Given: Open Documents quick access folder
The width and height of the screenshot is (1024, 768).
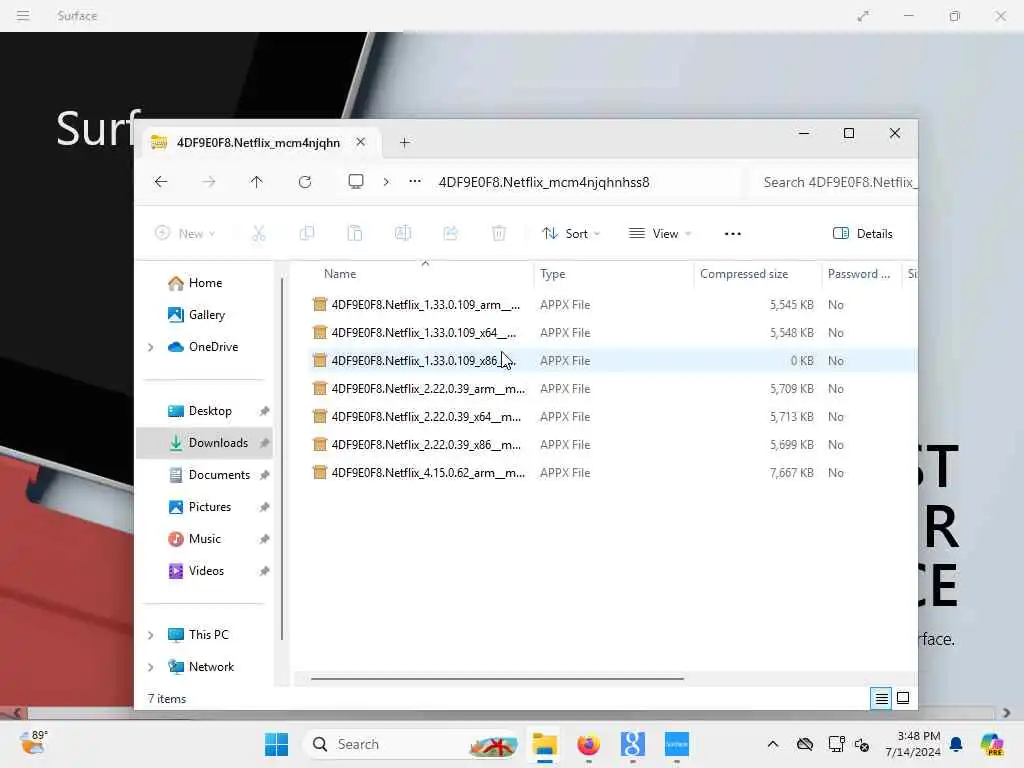Looking at the screenshot, I should (x=219, y=475).
